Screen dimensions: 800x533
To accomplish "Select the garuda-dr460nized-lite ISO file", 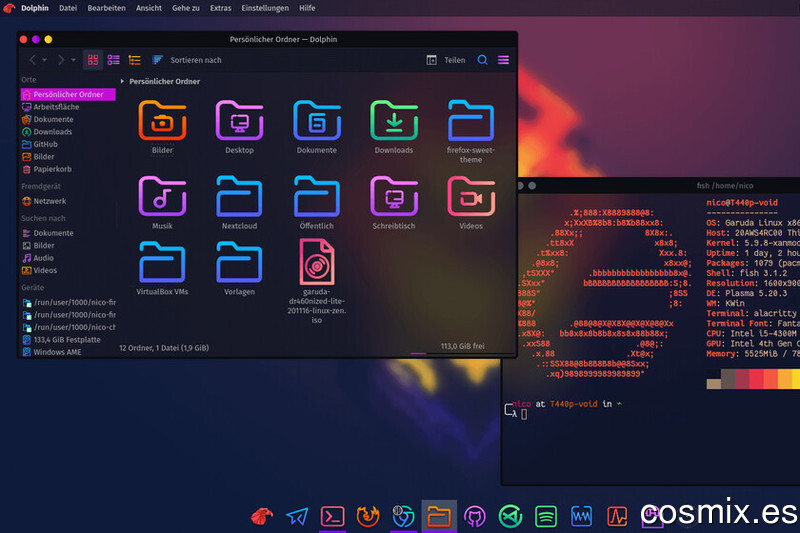I will tap(316, 262).
